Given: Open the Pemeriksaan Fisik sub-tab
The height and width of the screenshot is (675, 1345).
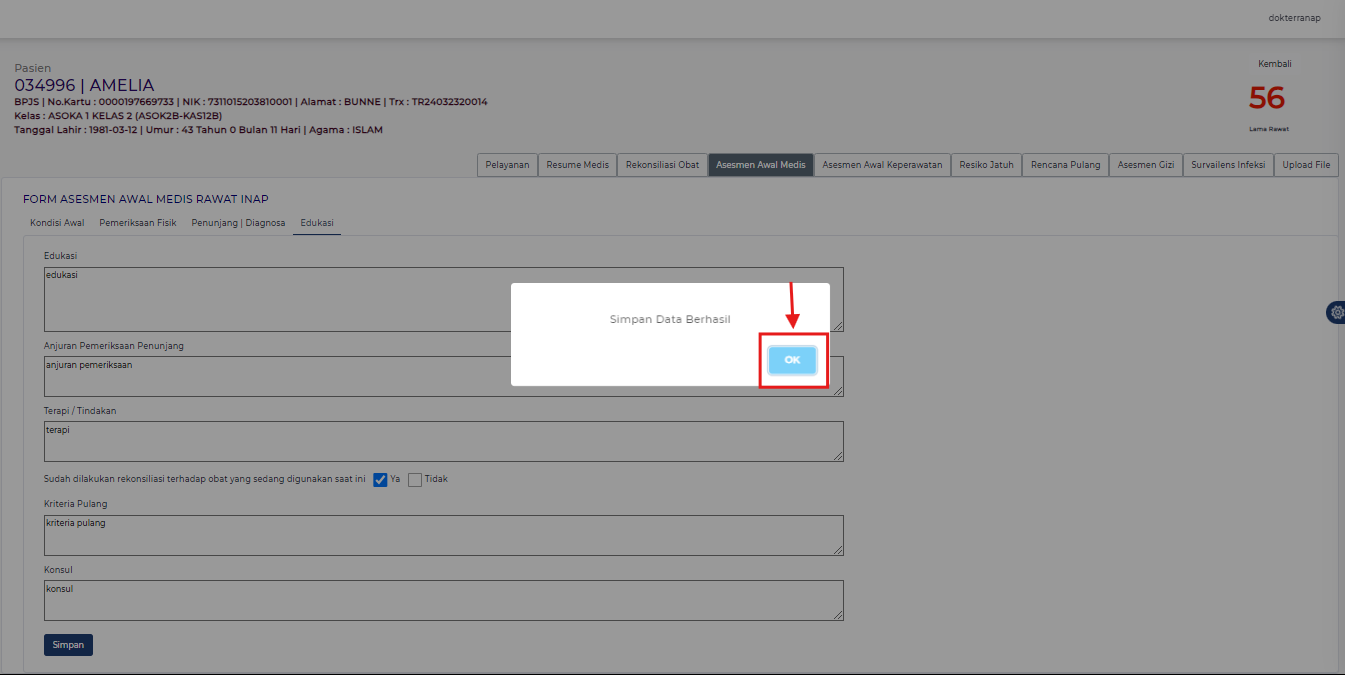Looking at the screenshot, I should point(138,223).
